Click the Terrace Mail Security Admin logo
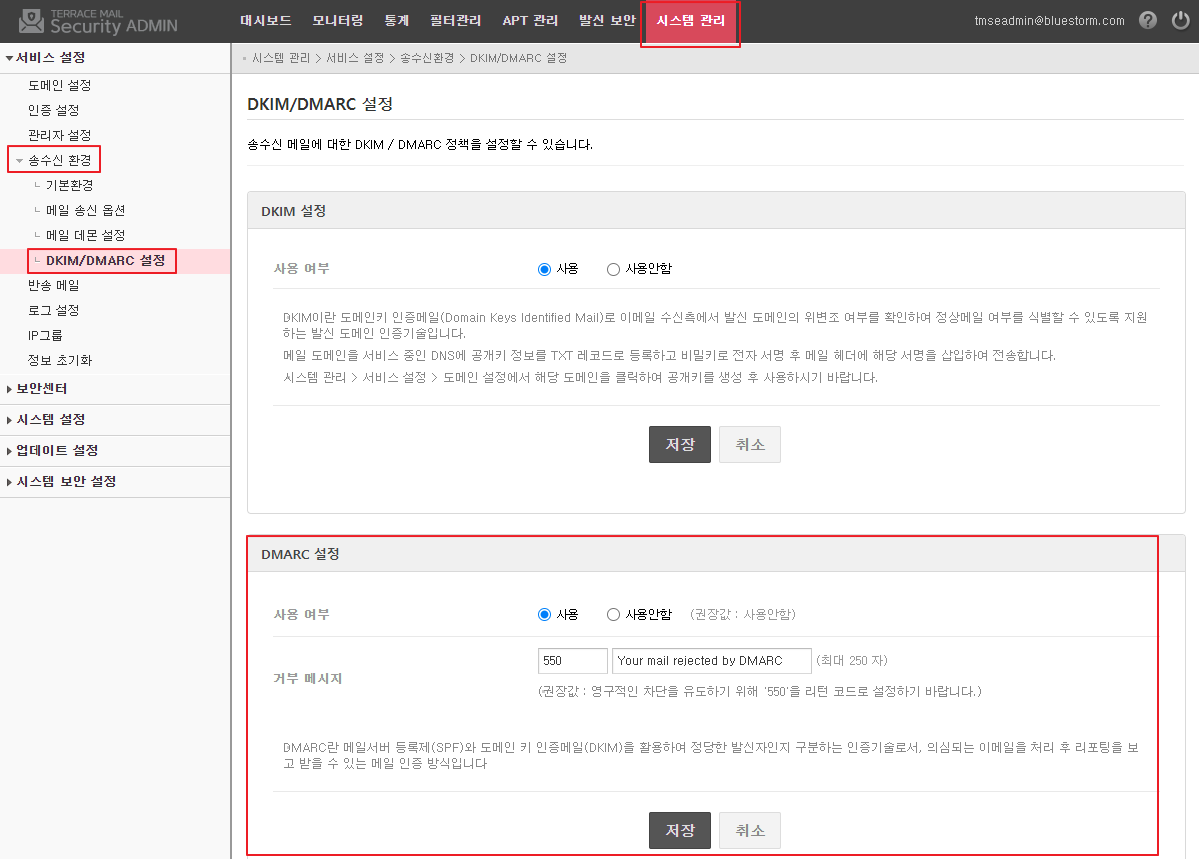Image resolution: width=1199 pixels, height=859 pixels. pos(98,21)
